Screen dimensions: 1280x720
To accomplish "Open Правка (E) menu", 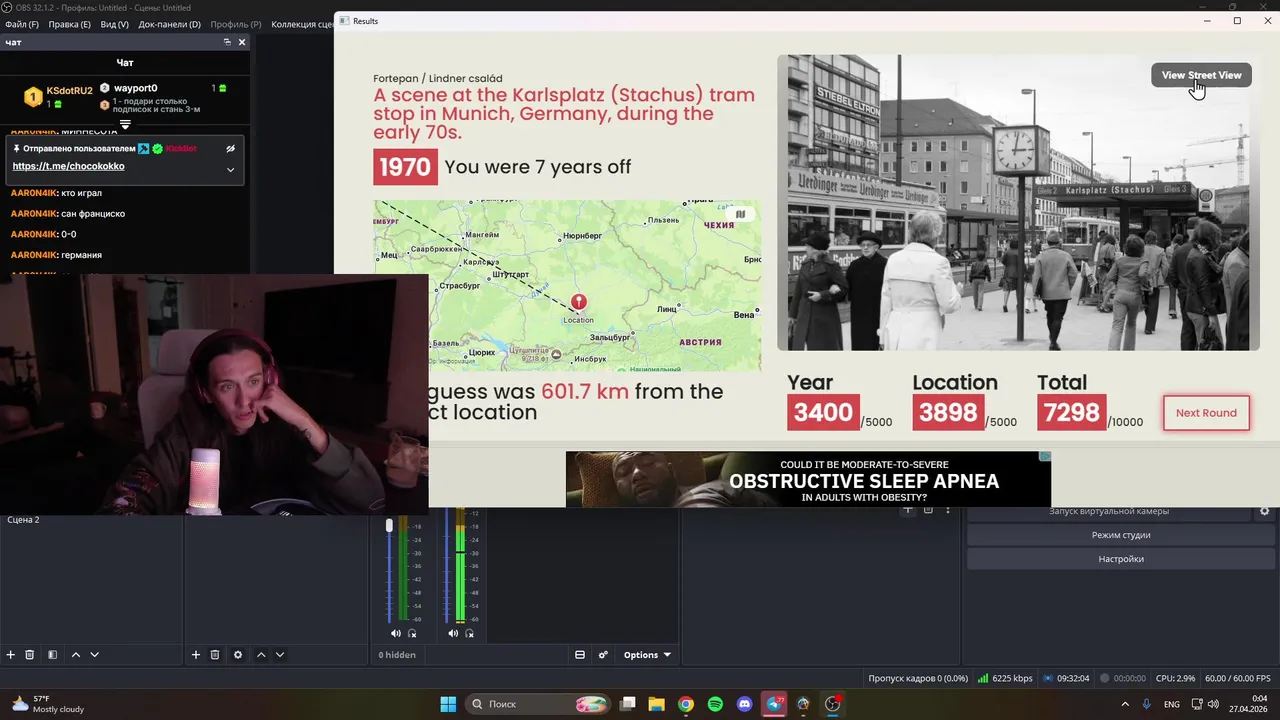I will tap(69, 24).
